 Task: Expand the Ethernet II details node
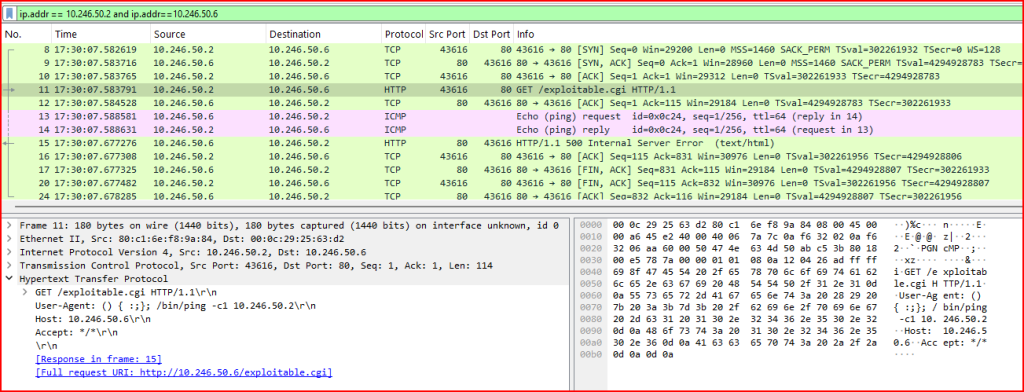8,238
